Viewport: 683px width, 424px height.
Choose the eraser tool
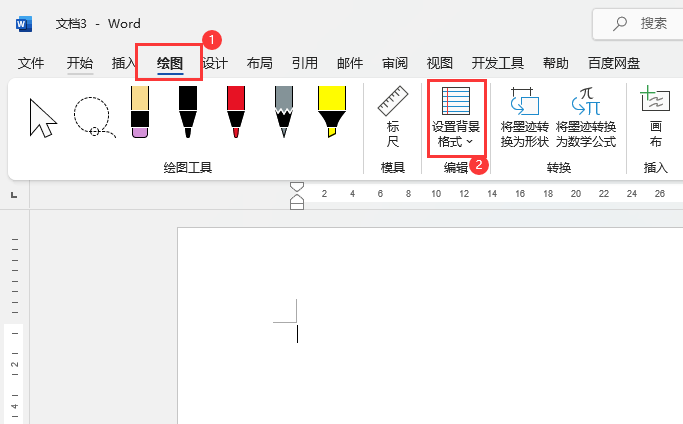[140, 112]
